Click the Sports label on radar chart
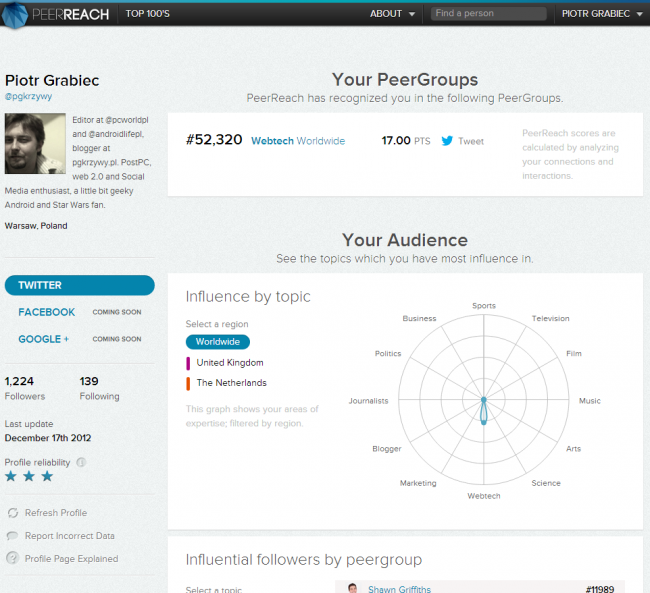The image size is (650, 593). pos(484,306)
